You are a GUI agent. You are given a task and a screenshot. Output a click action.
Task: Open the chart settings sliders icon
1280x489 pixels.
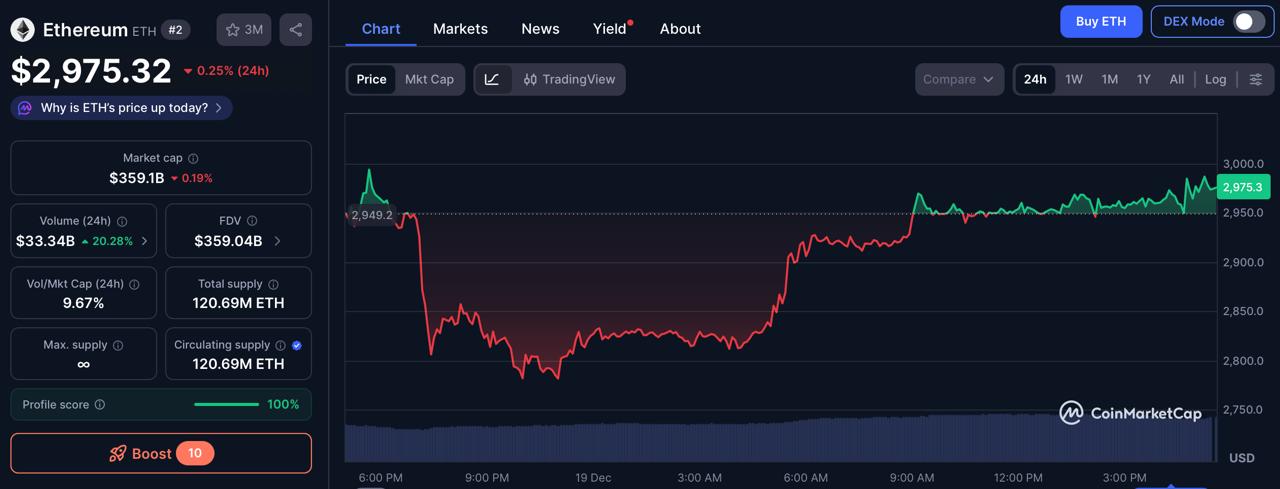click(1256, 79)
